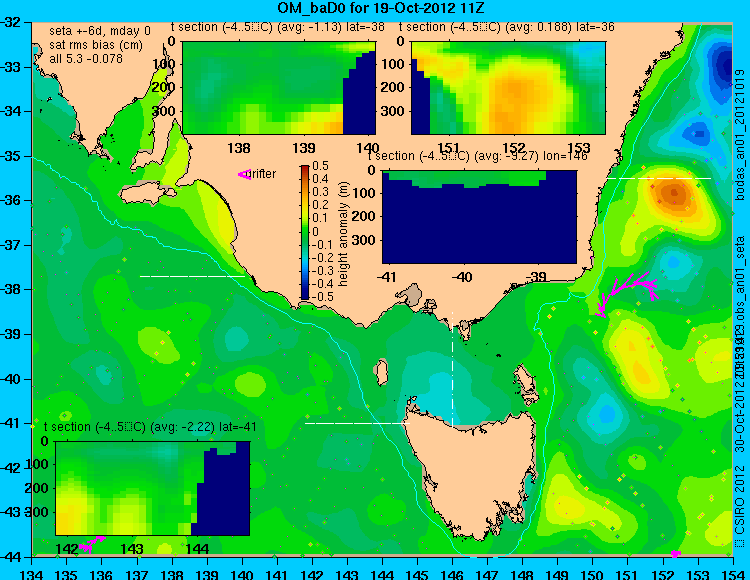
Task: Click the orange warm eddy near 152E, 36S
Action: pos(673,193)
